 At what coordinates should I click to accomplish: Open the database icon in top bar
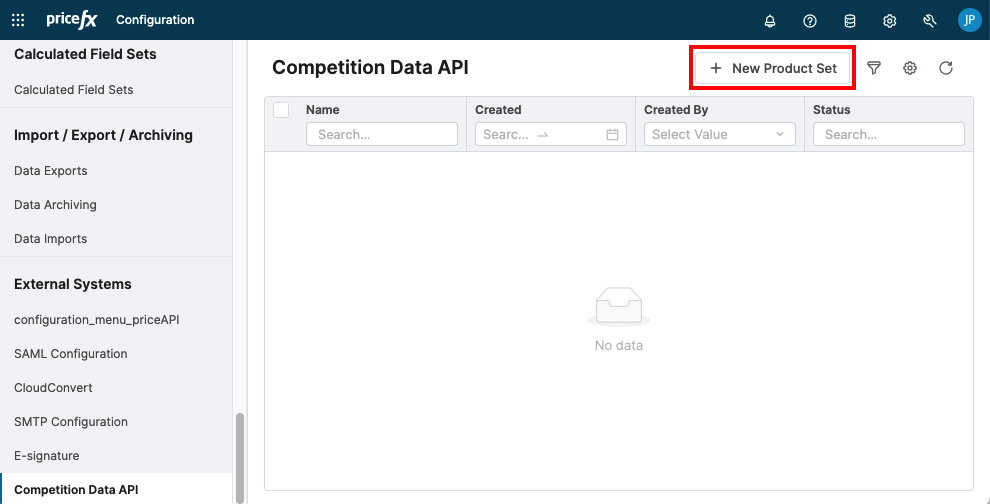pos(850,21)
